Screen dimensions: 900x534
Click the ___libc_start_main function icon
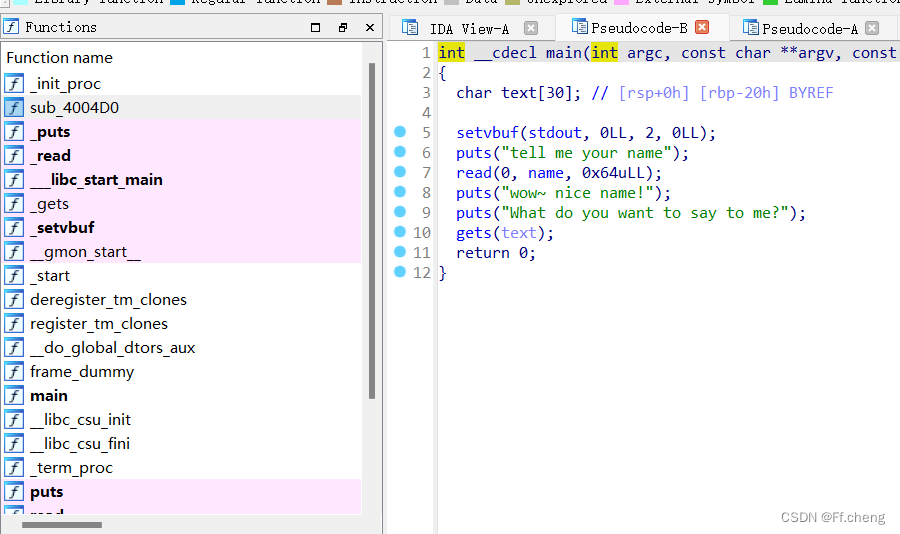[x=14, y=180]
